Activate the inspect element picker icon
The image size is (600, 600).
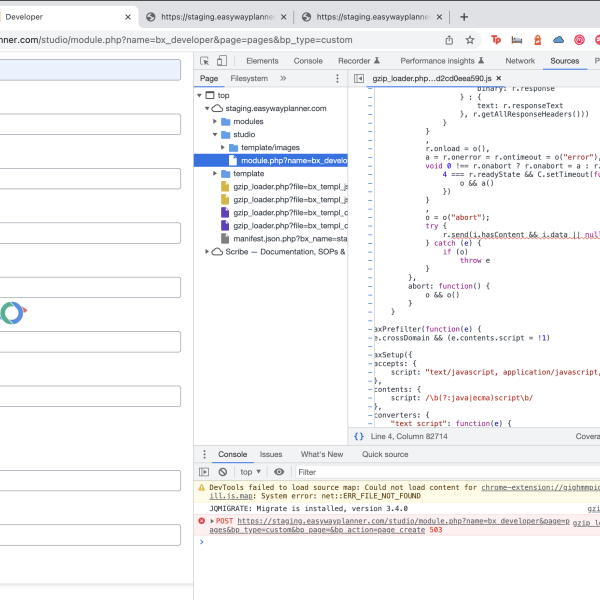click(x=204, y=61)
